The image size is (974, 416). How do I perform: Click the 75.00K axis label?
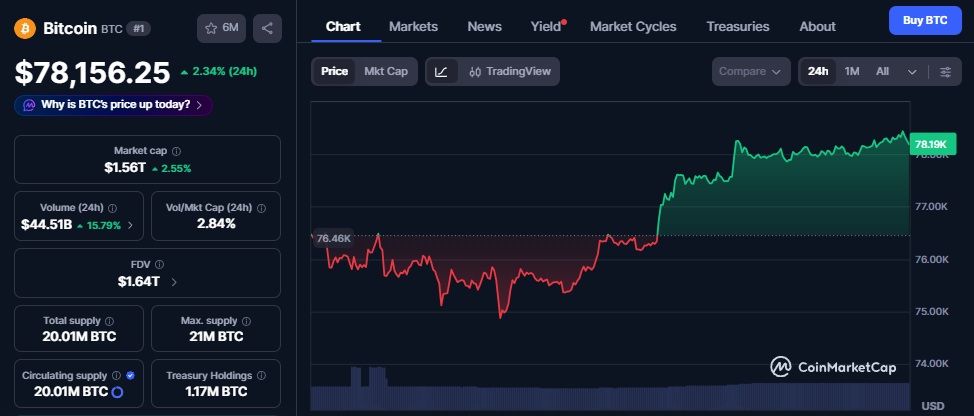[931, 311]
